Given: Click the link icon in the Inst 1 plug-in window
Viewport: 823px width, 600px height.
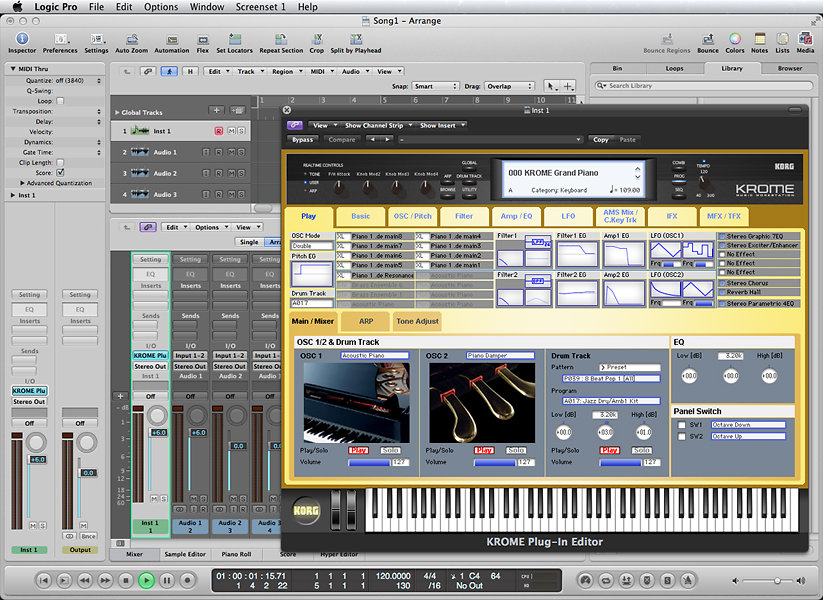Looking at the screenshot, I should [294, 125].
